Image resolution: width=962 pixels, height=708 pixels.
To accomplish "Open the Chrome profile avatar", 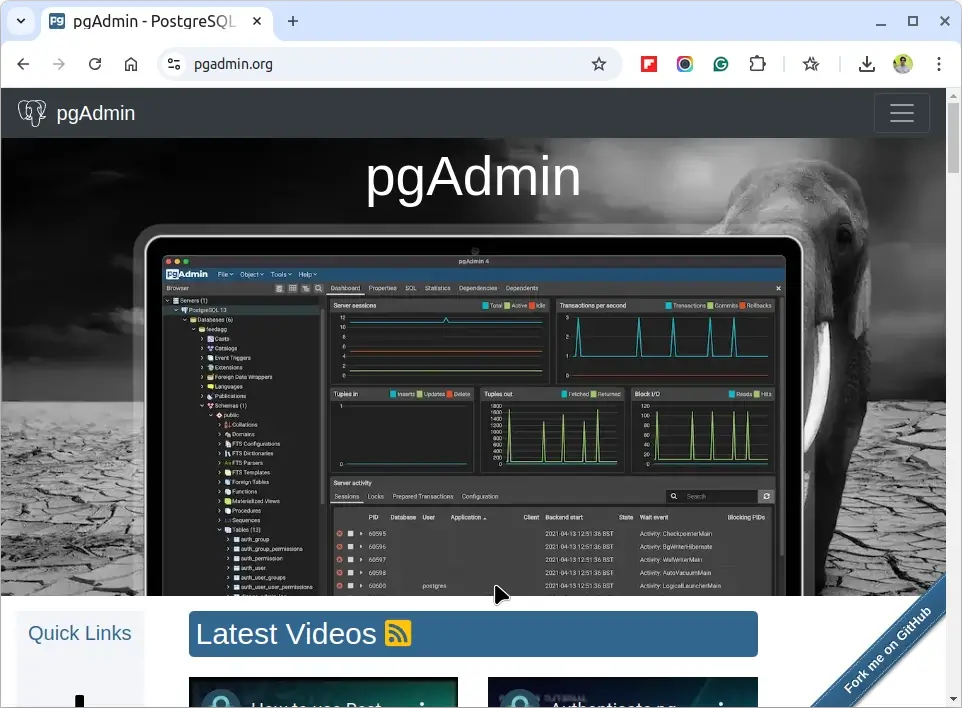I will (x=902, y=64).
